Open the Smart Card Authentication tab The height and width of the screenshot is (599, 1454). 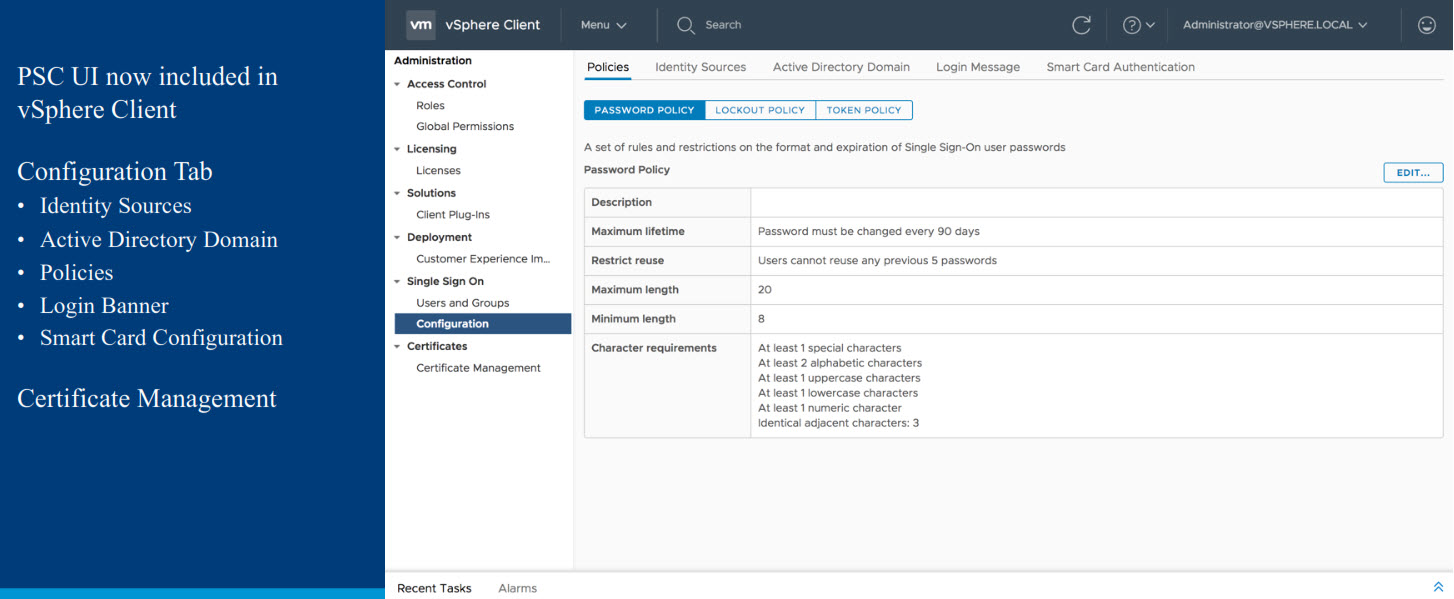point(1120,67)
